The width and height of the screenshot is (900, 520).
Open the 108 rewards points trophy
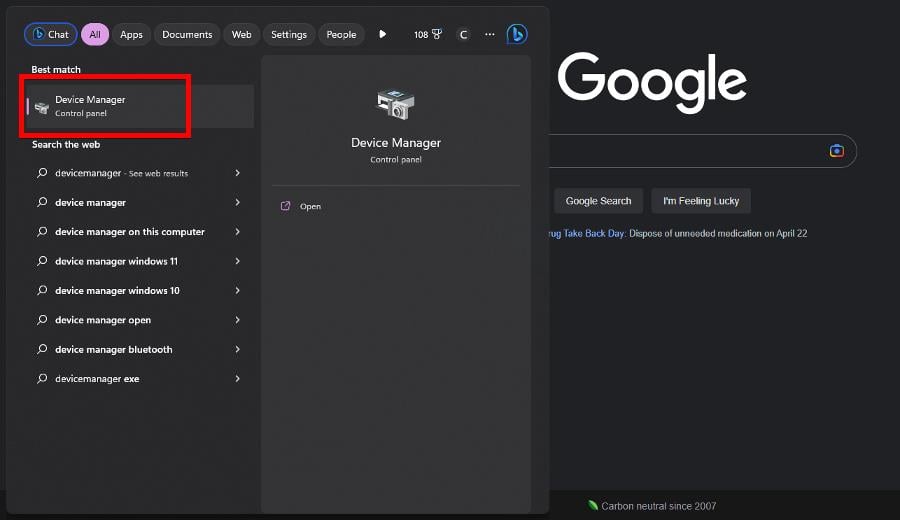[428, 34]
